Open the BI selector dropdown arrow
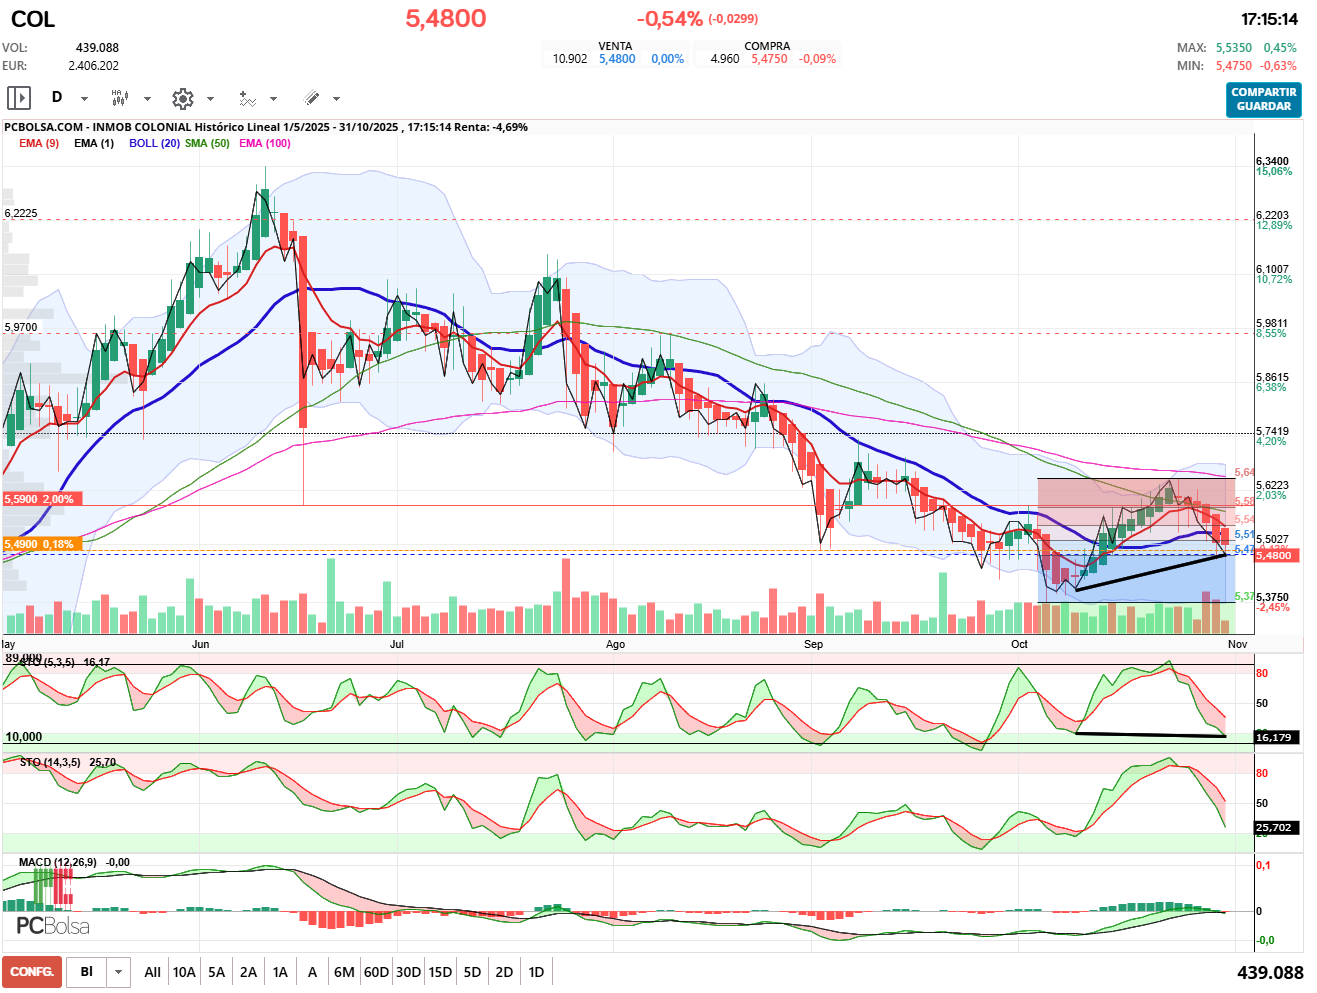1317x993 pixels. coord(119,972)
